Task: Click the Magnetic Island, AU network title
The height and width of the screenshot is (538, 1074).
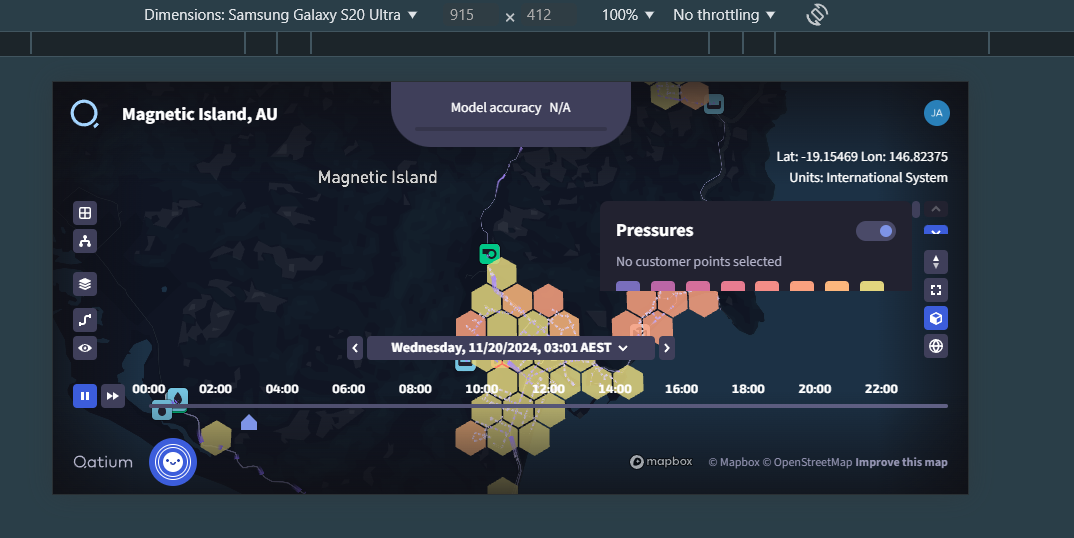Action: pos(199,114)
